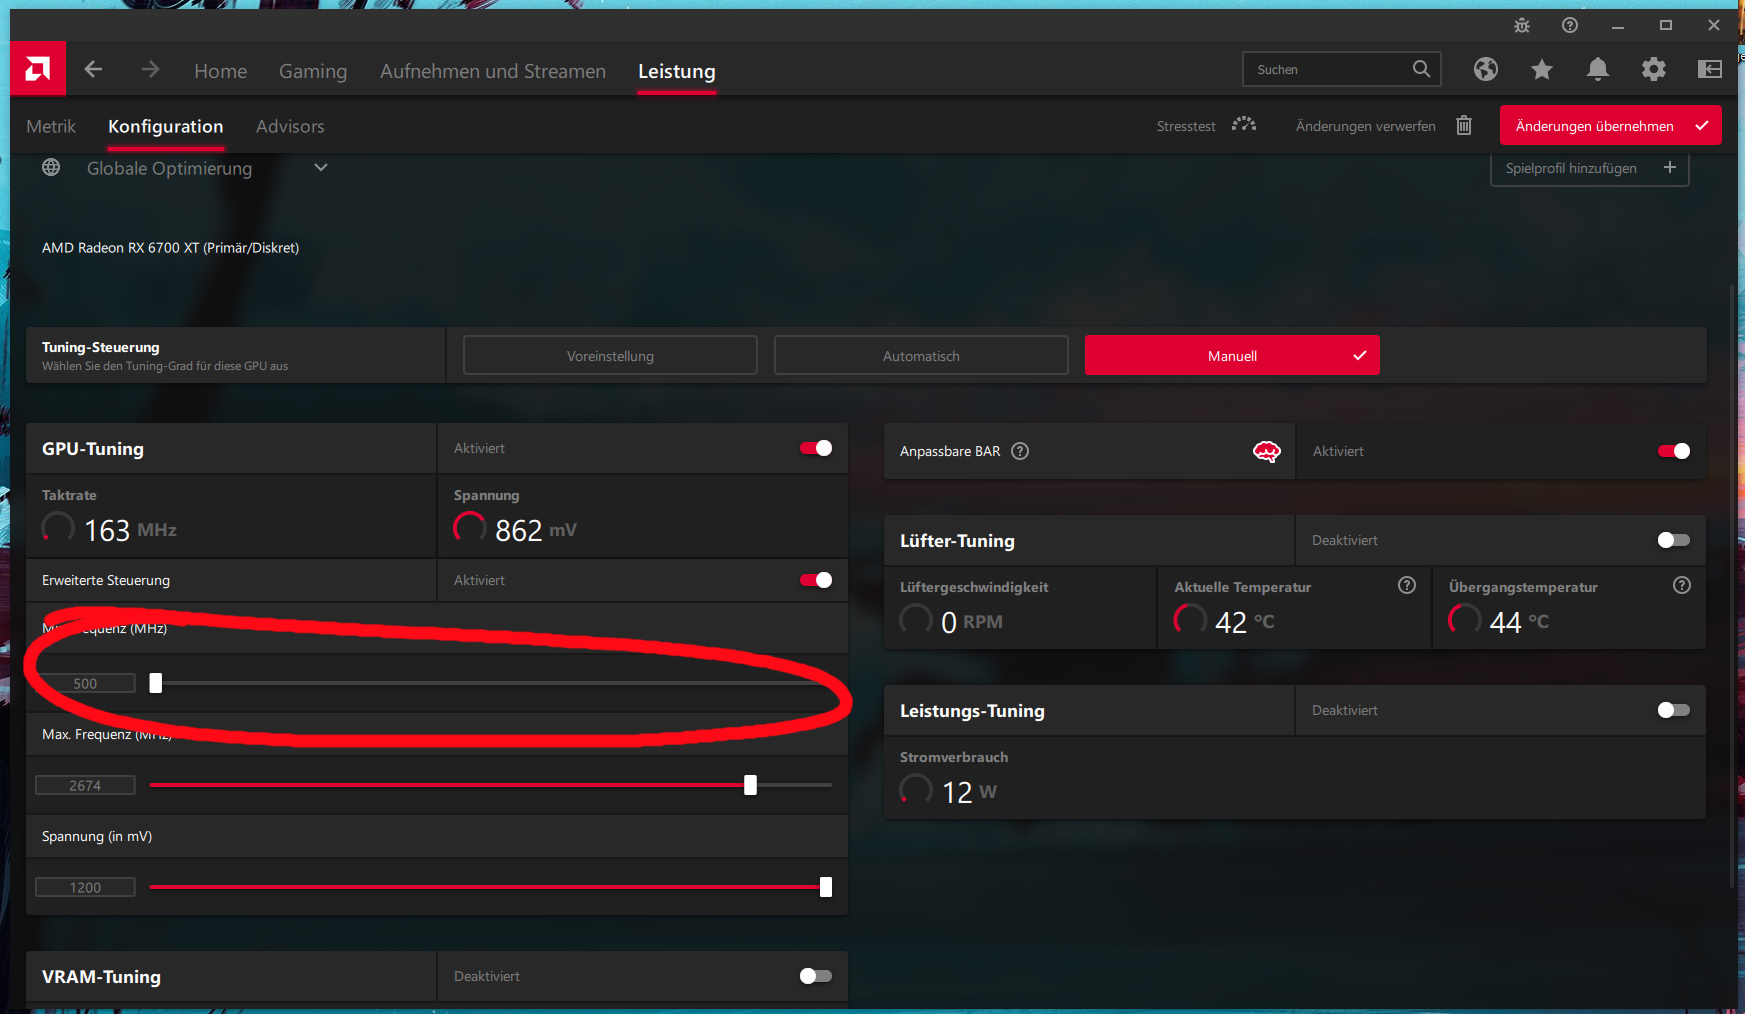Click the Aktuelle Temperatur 42 °C reading
1745x1014 pixels.
click(x=1224, y=621)
